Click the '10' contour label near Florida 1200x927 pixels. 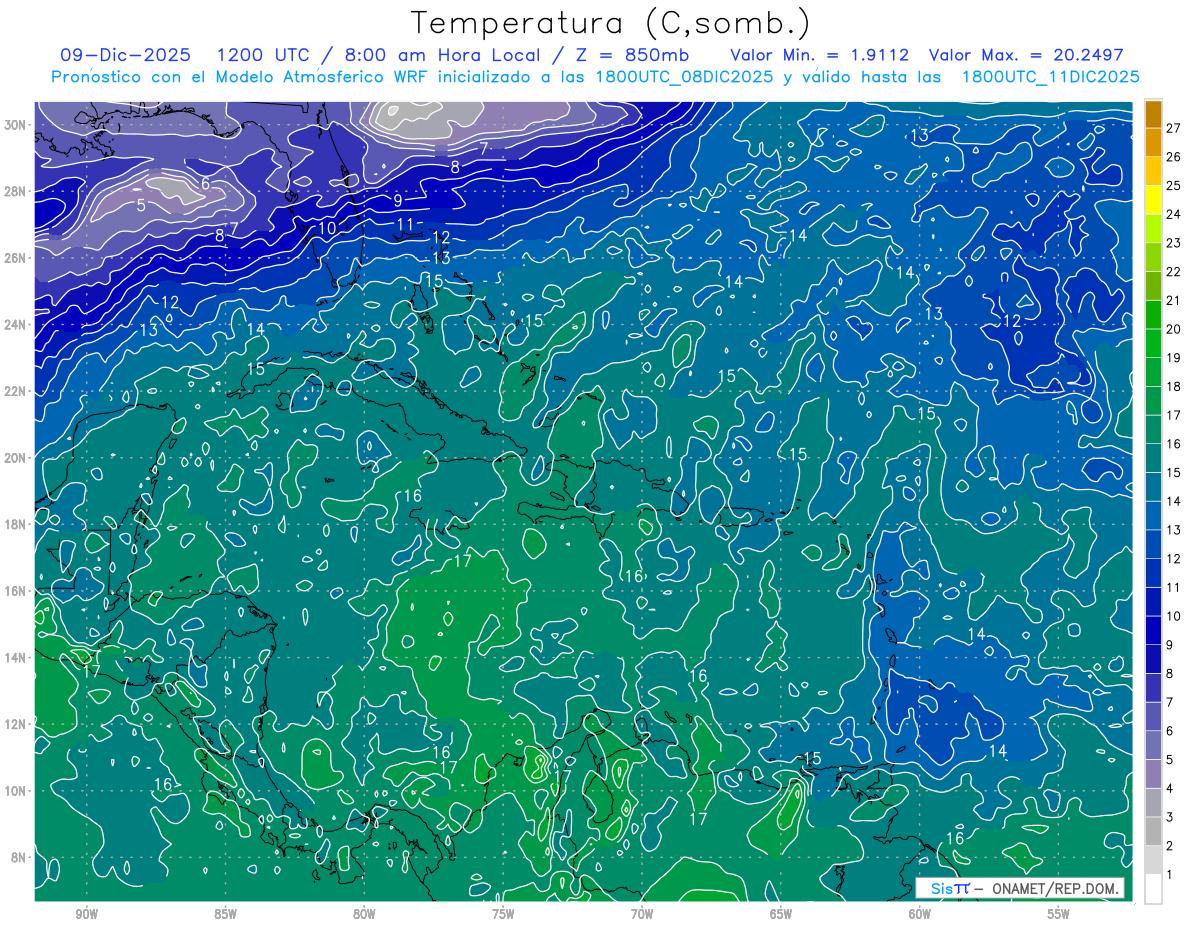[327, 228]
